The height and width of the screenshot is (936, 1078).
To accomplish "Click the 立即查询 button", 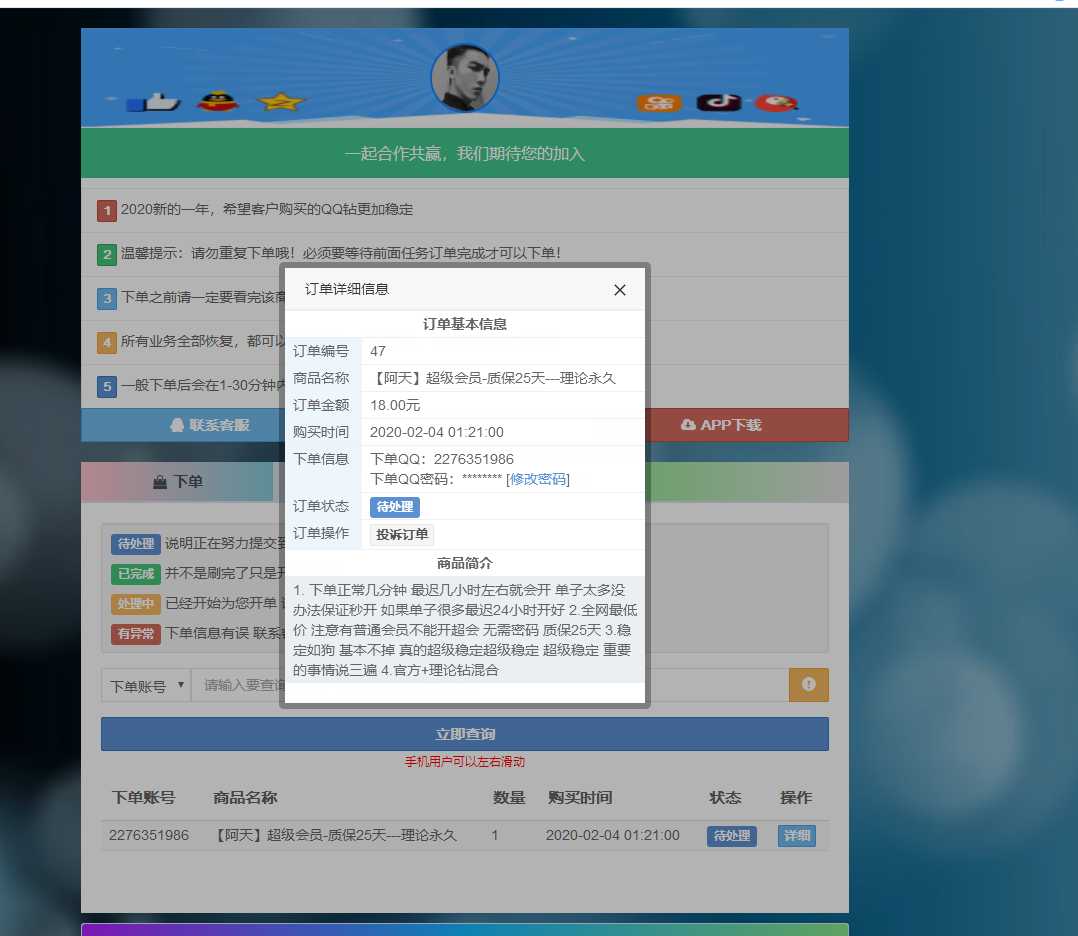I will pyautogui.click(x=465, y=734).
